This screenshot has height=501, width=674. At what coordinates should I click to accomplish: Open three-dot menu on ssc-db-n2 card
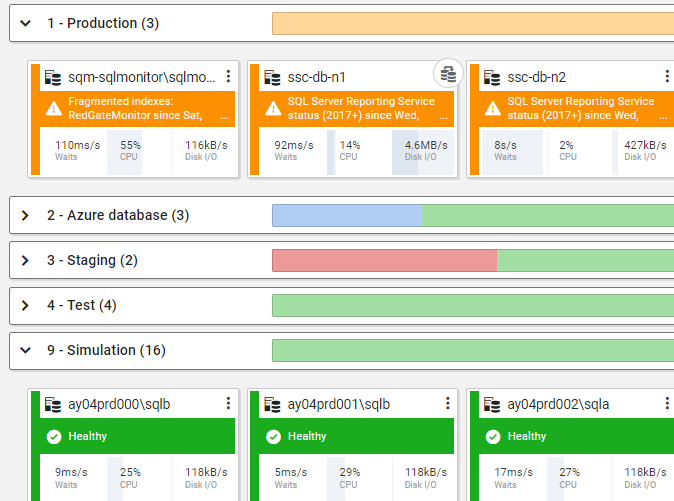(x=667, y=77)
